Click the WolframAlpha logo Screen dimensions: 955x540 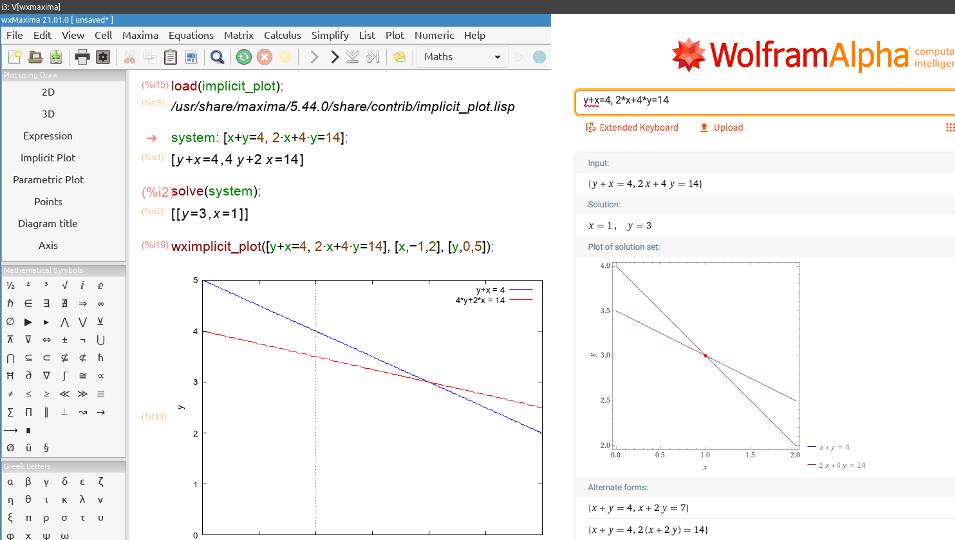click(x=792, y=55)
